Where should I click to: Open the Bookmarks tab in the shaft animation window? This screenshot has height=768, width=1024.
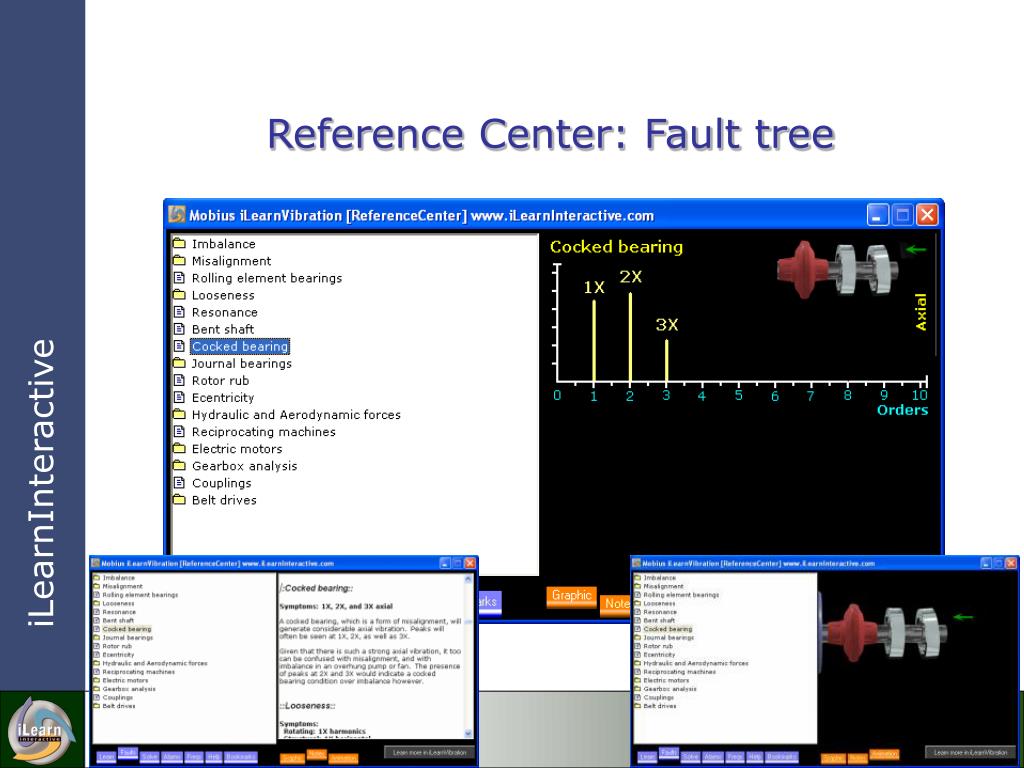click(x=781, y=757)
